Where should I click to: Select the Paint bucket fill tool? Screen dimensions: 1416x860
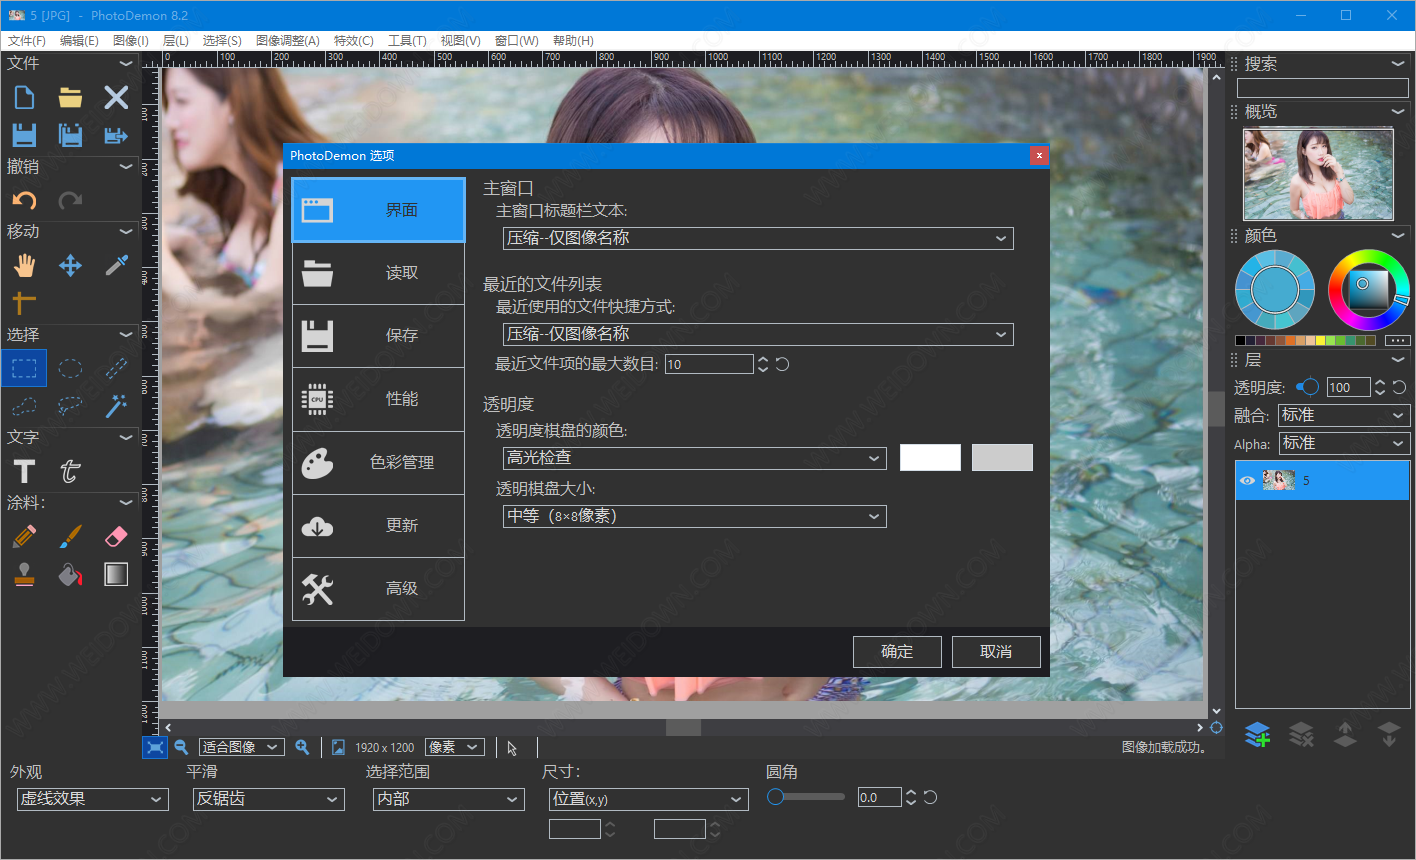pyautogui.click(x=70, y=574)
